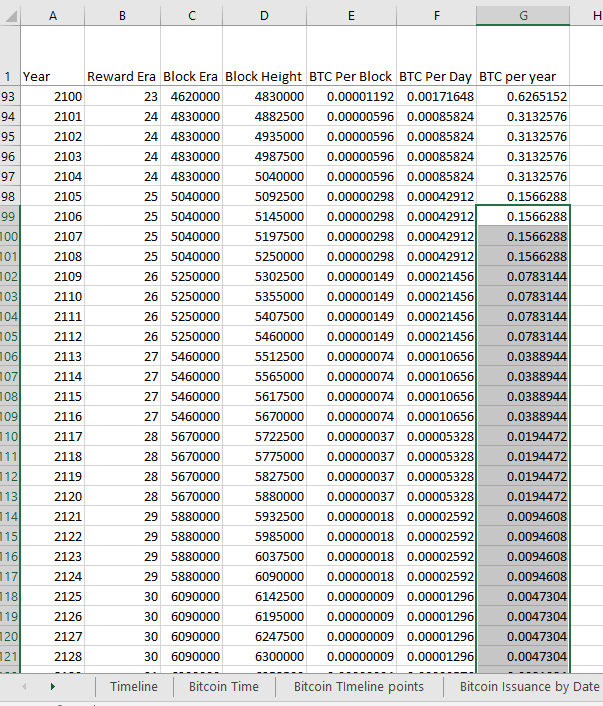
Task: Select cell with value 0.6265152
Action: (523, 96)
